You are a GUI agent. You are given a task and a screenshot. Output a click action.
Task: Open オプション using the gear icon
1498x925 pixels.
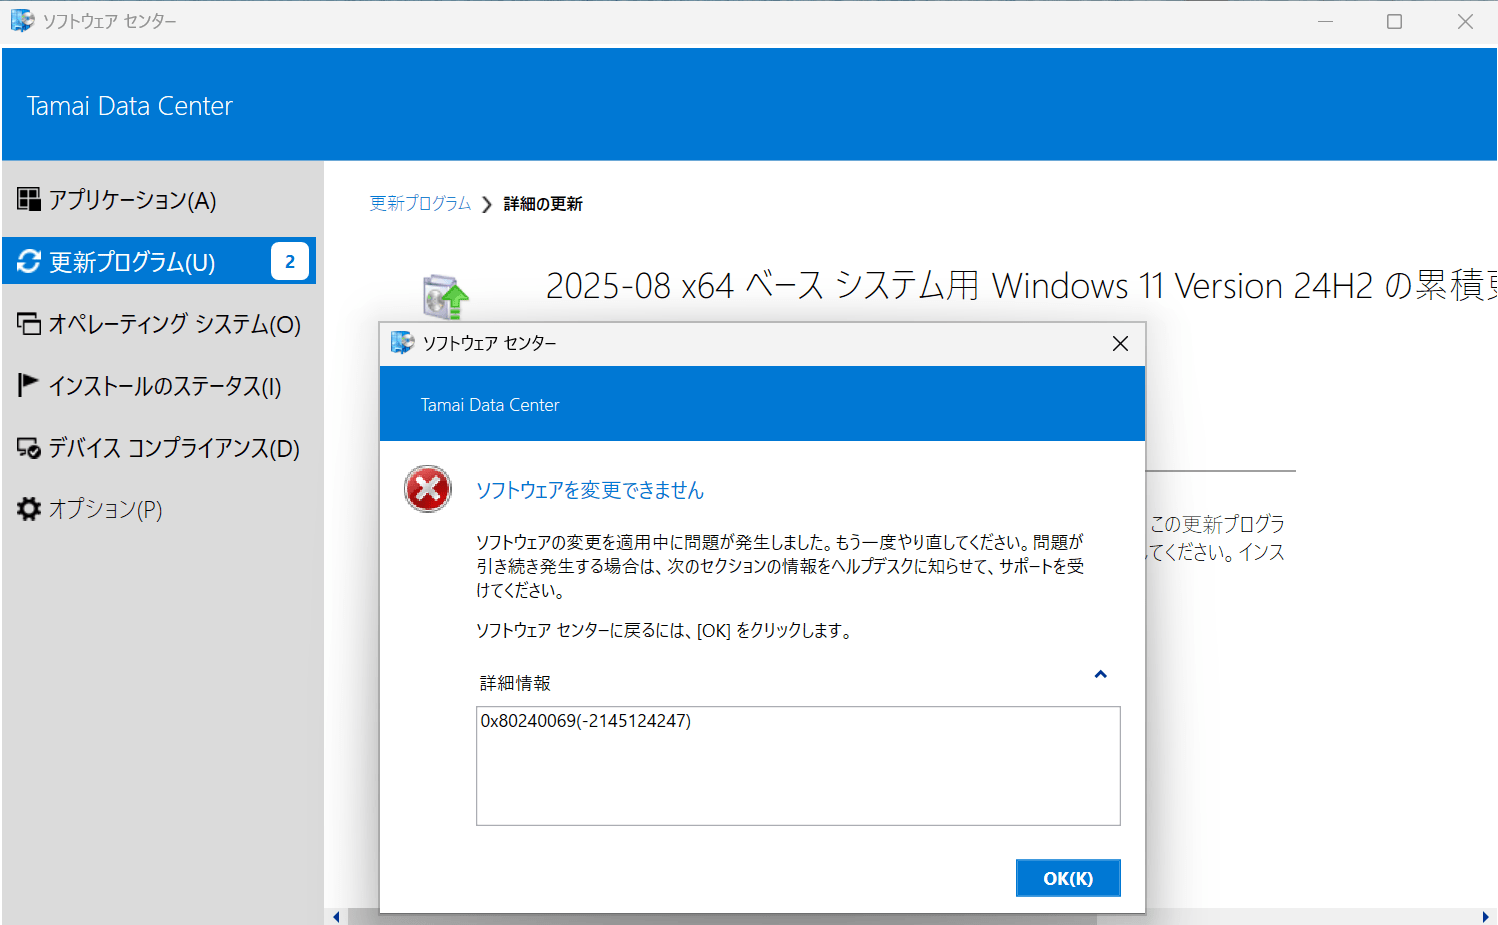[x=29, y=509]
